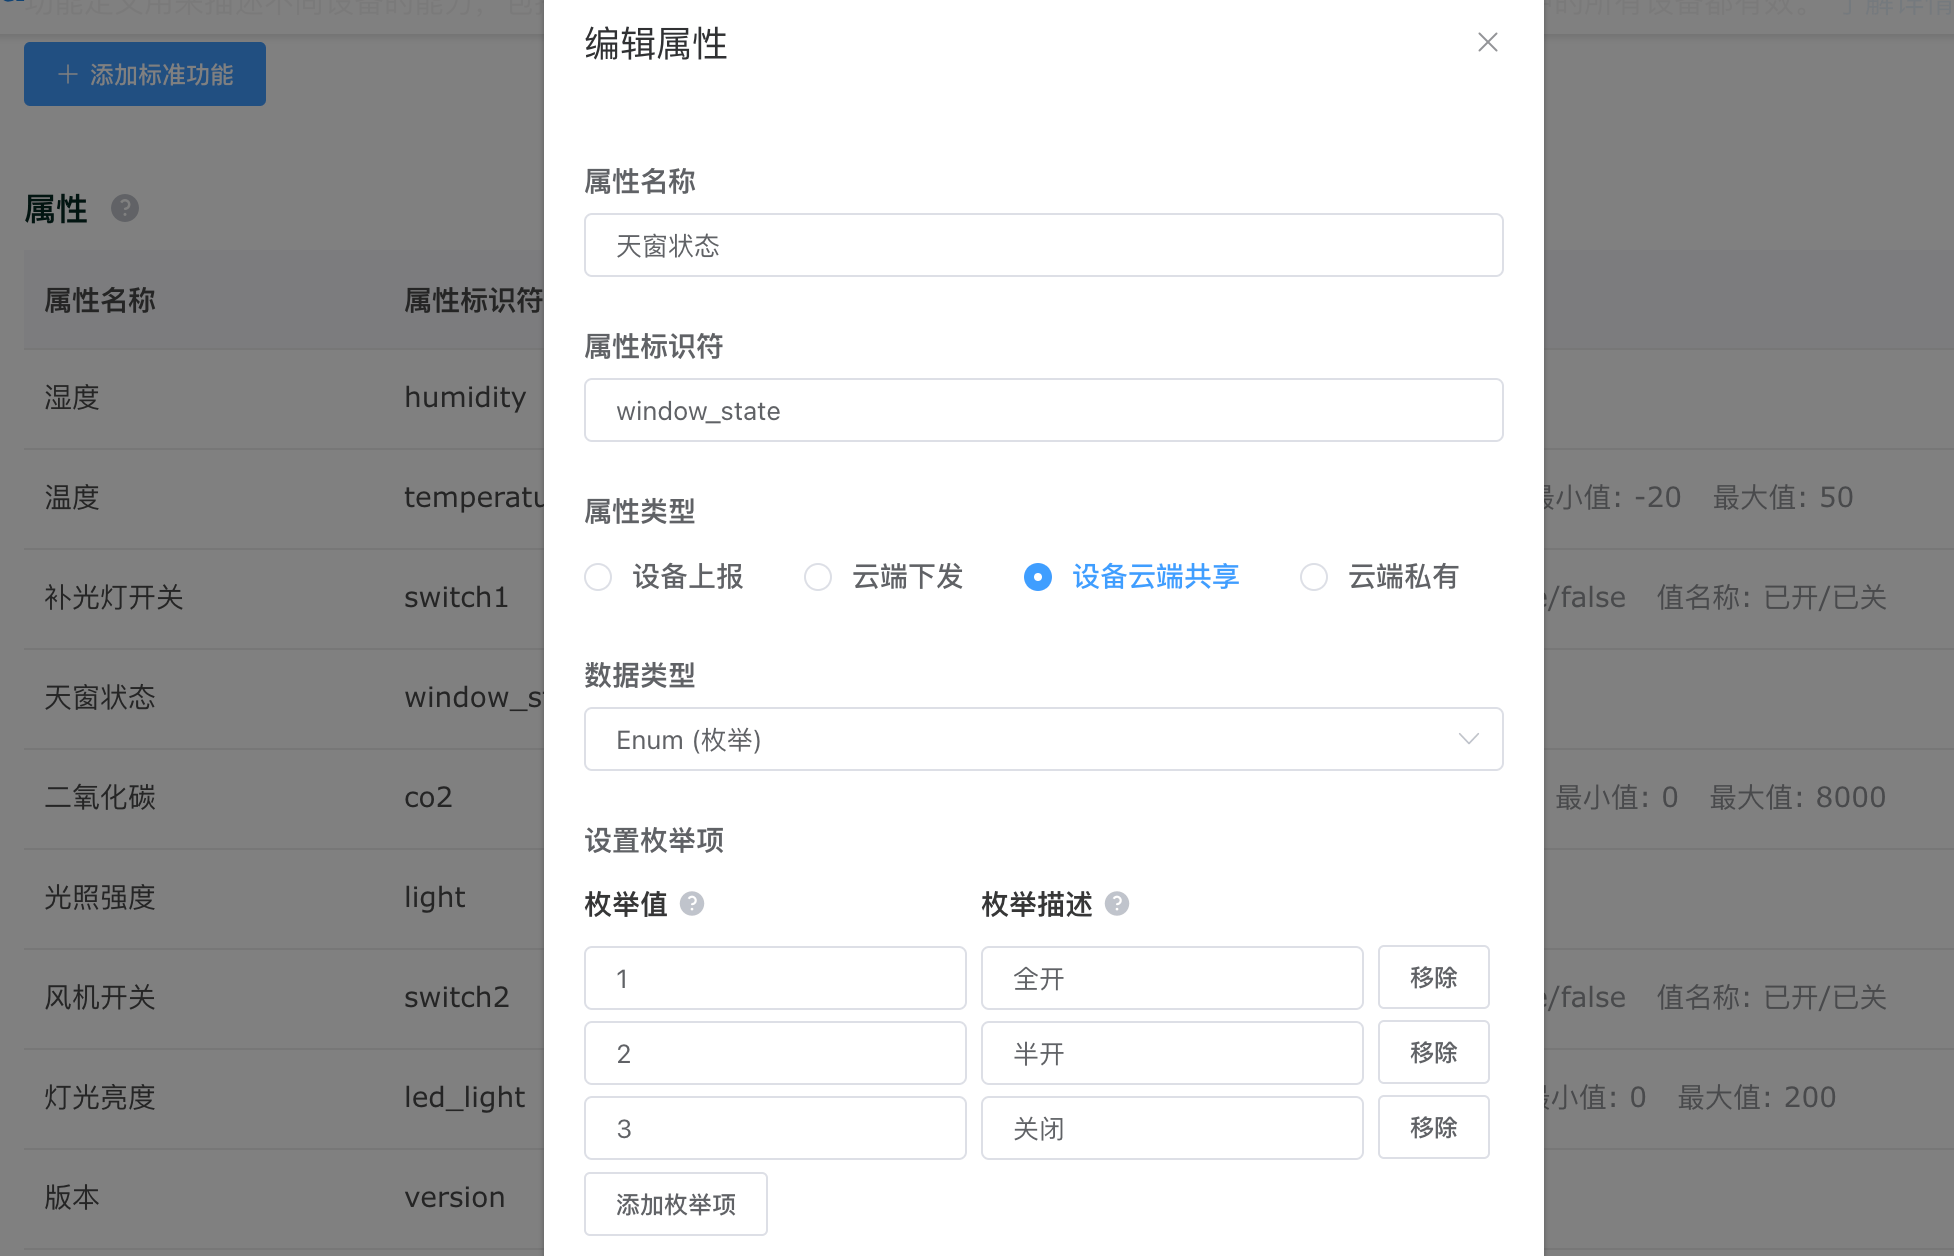The image size is (1954, 1256).
Task: Click help icon next to 属性 heading
Action: pyautogui.click(x=125, y=208)
